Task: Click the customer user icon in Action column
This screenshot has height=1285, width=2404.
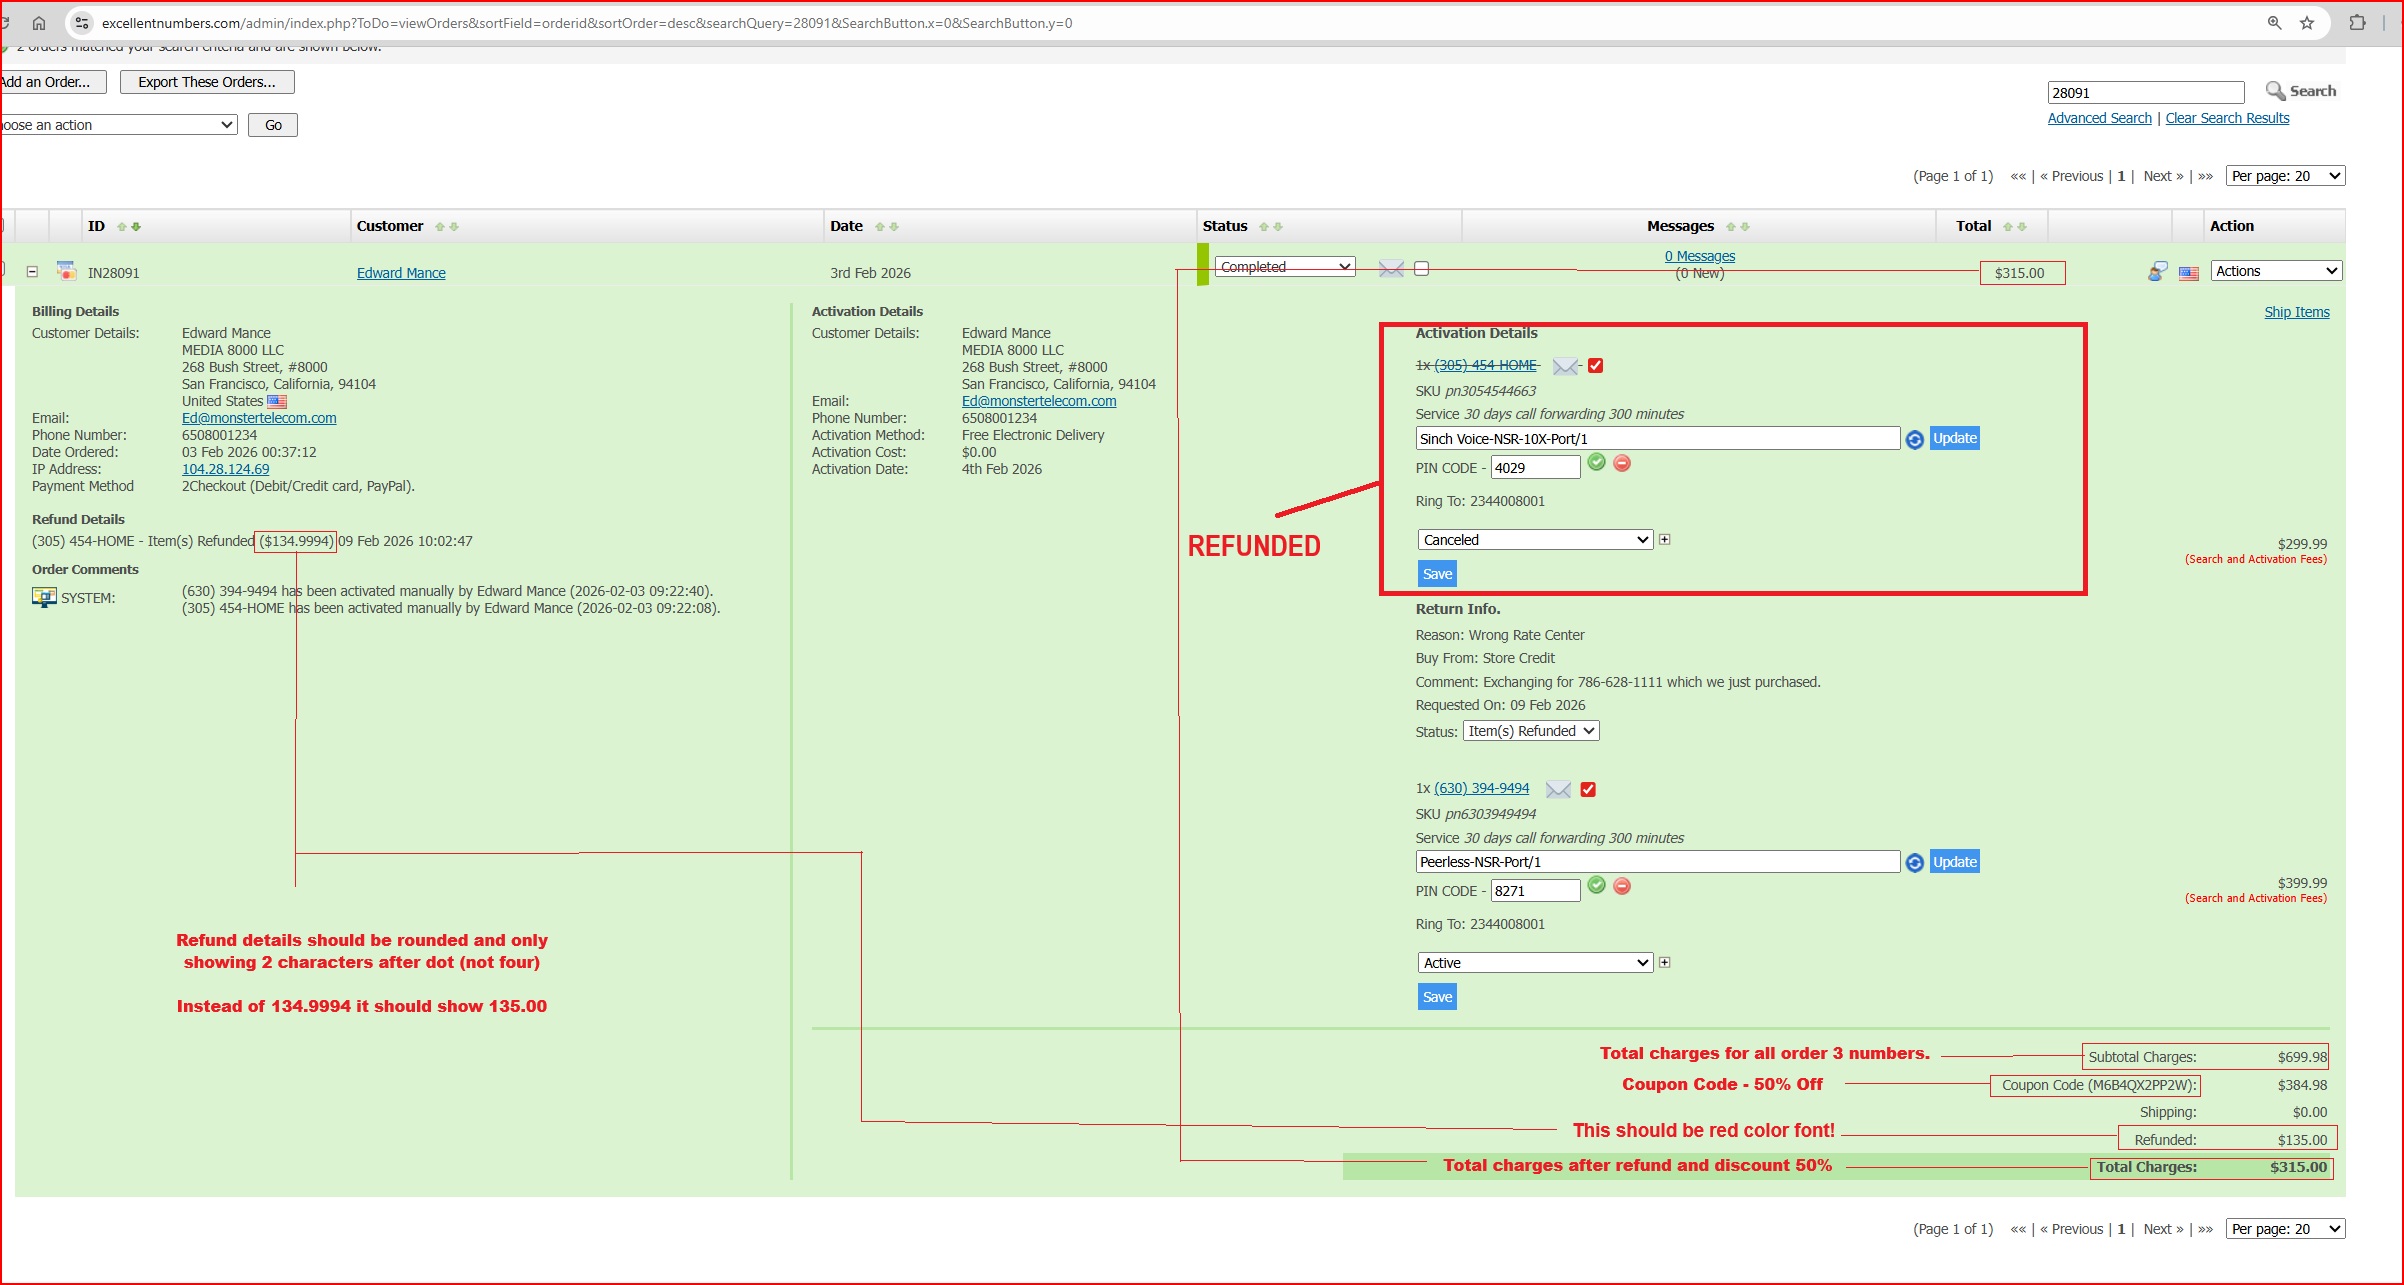Action: click(2157, 272)
